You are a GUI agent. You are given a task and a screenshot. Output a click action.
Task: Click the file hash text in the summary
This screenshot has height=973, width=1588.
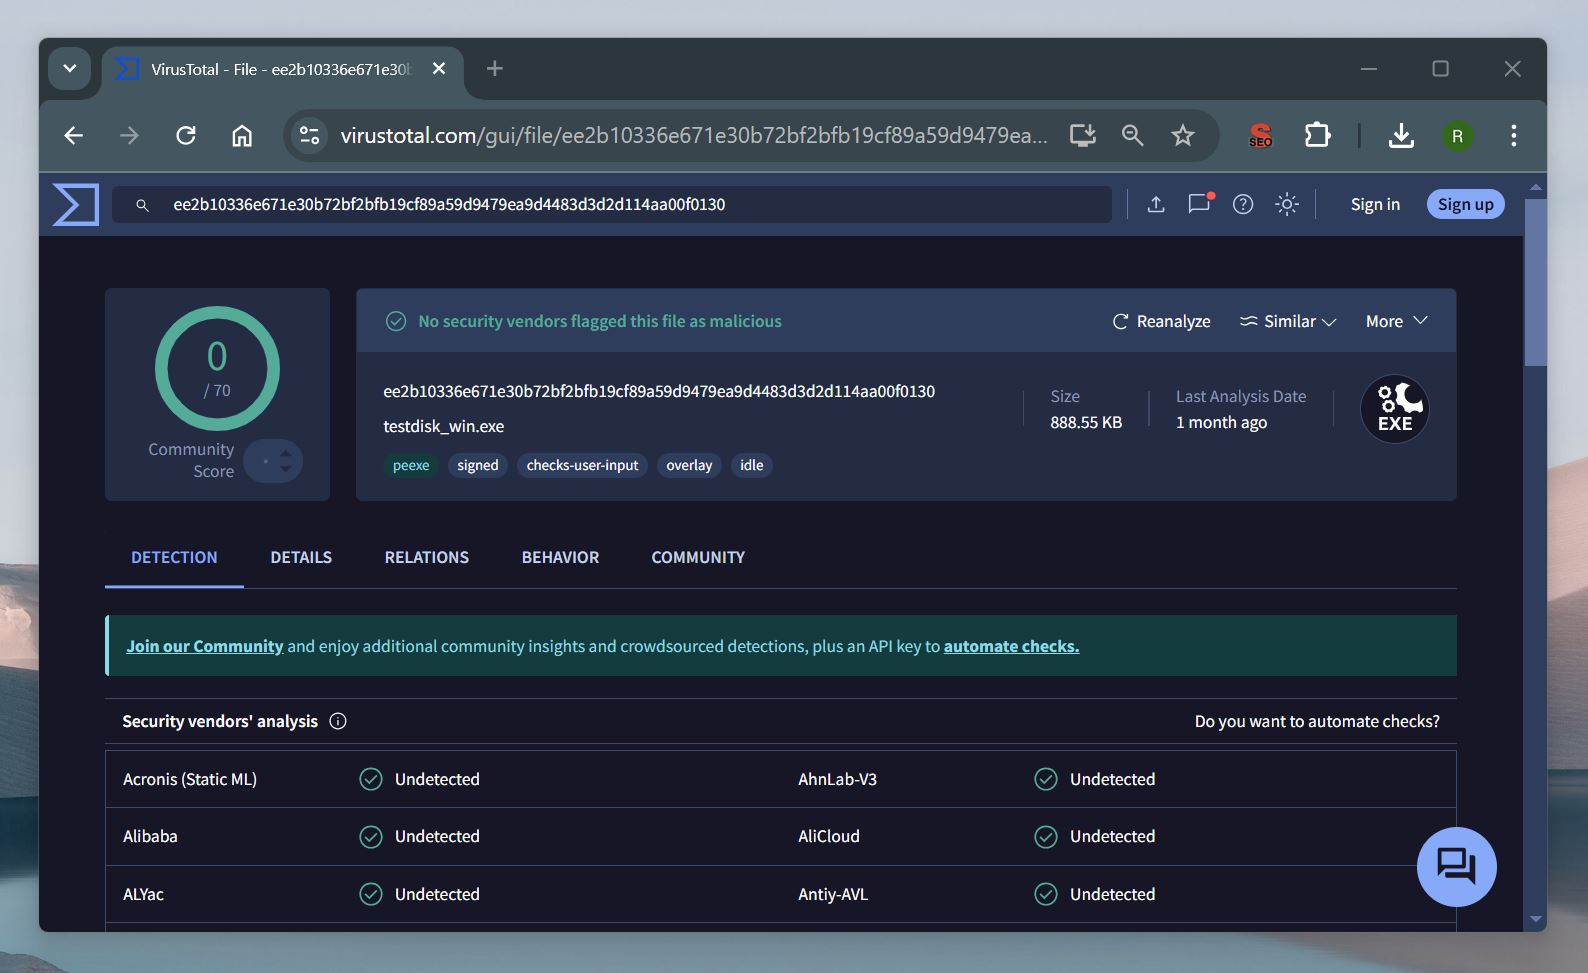click(x=659, y=391)
